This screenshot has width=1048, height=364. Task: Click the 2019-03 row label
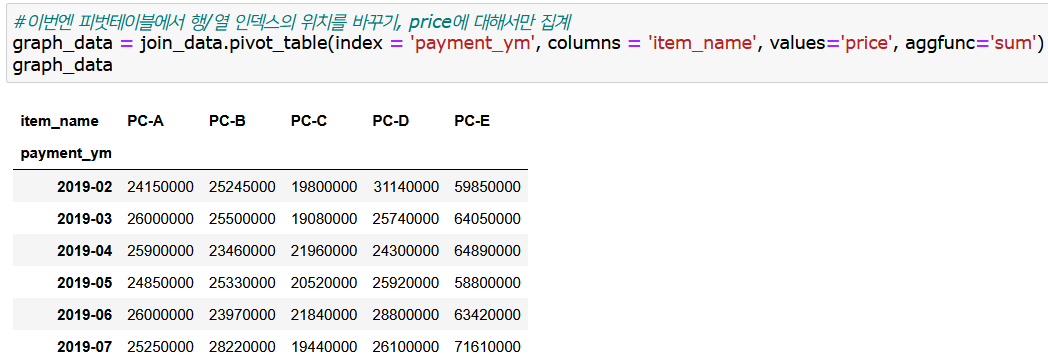85,218
